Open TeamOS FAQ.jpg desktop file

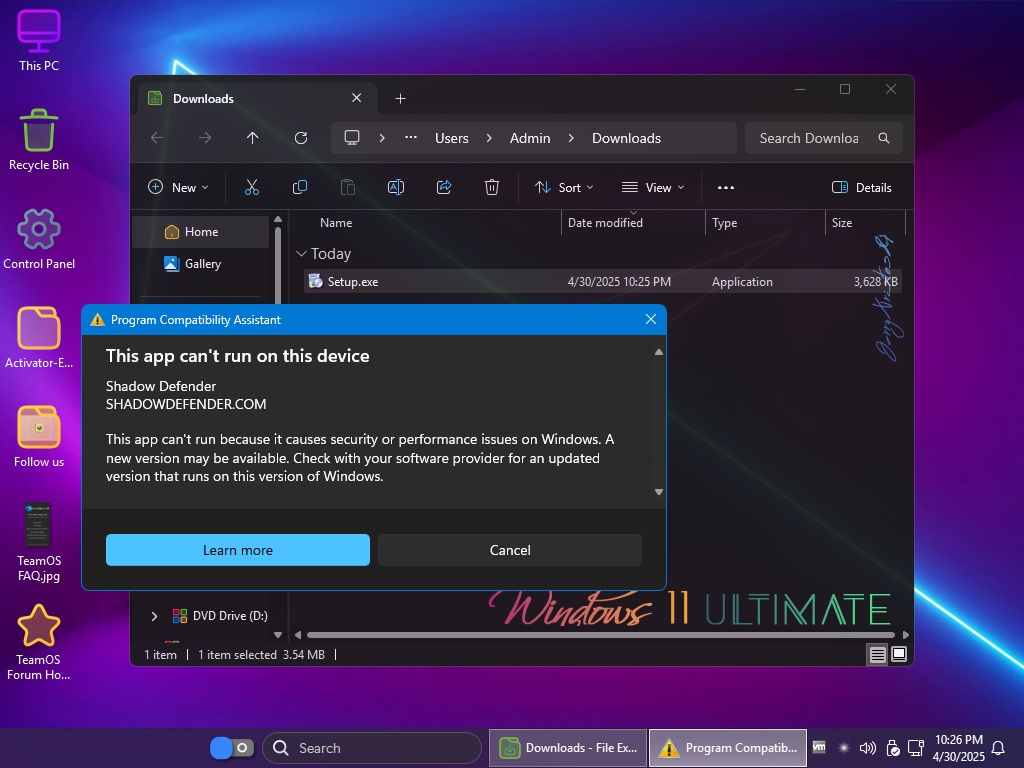click(x=39, y=542)
